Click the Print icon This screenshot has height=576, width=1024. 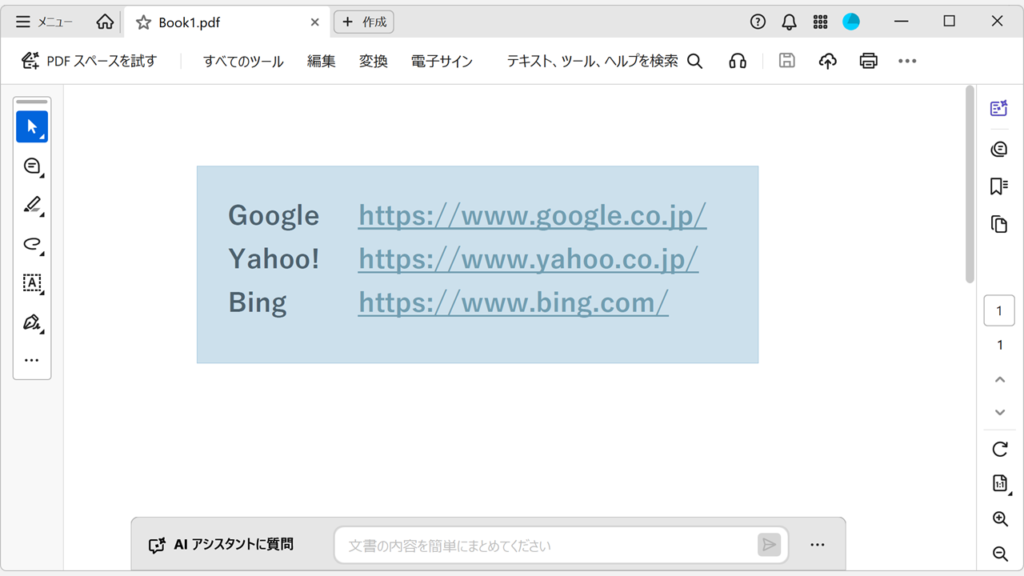[868, 61]
